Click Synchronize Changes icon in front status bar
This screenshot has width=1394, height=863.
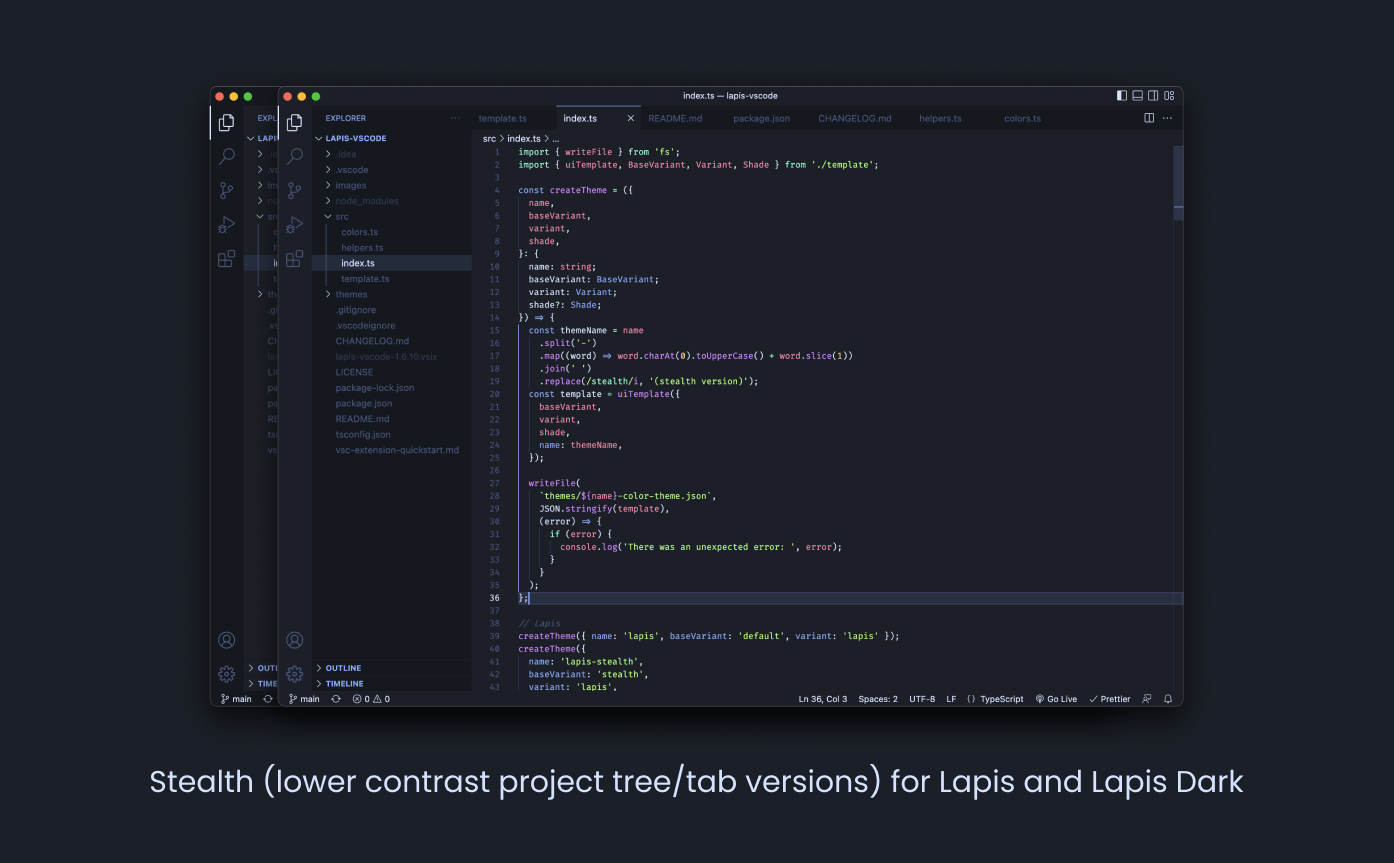click(336, 699)
